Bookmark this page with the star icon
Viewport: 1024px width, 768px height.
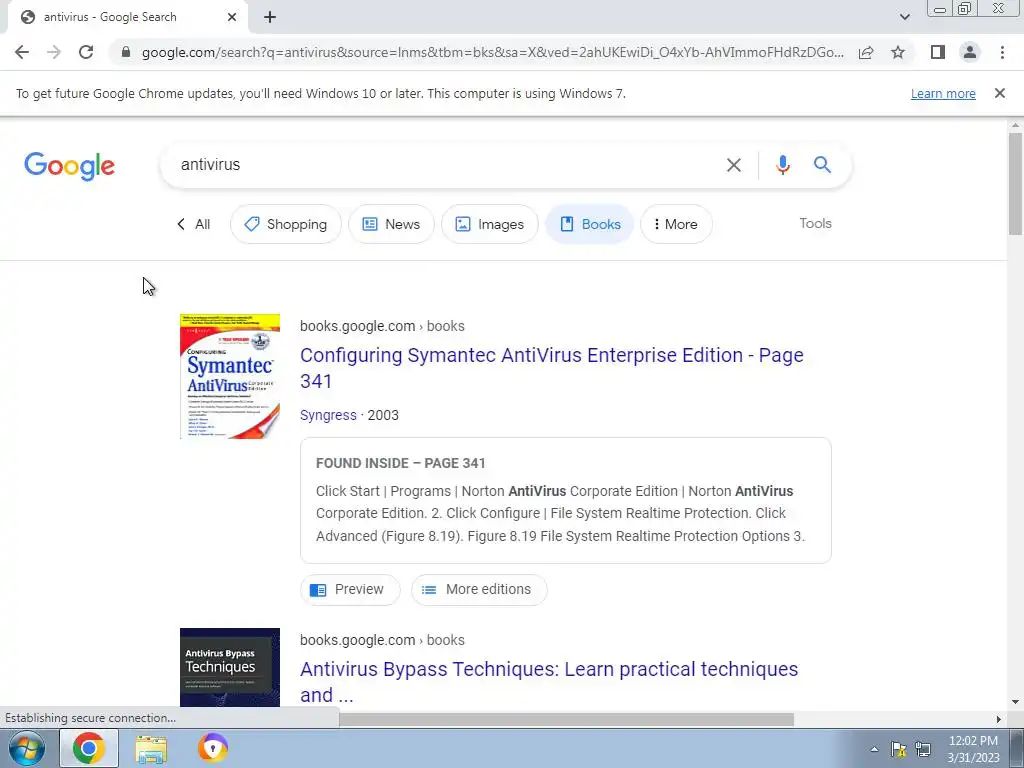point(898,52)
